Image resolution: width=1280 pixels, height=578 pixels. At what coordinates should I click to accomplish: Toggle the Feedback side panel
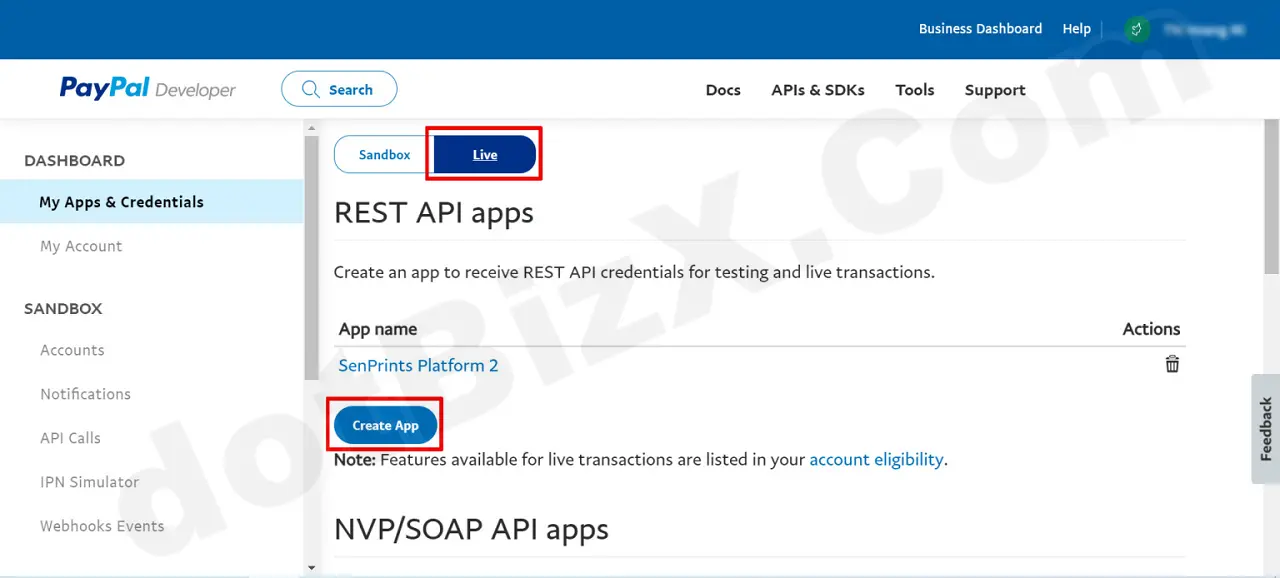1264,429
